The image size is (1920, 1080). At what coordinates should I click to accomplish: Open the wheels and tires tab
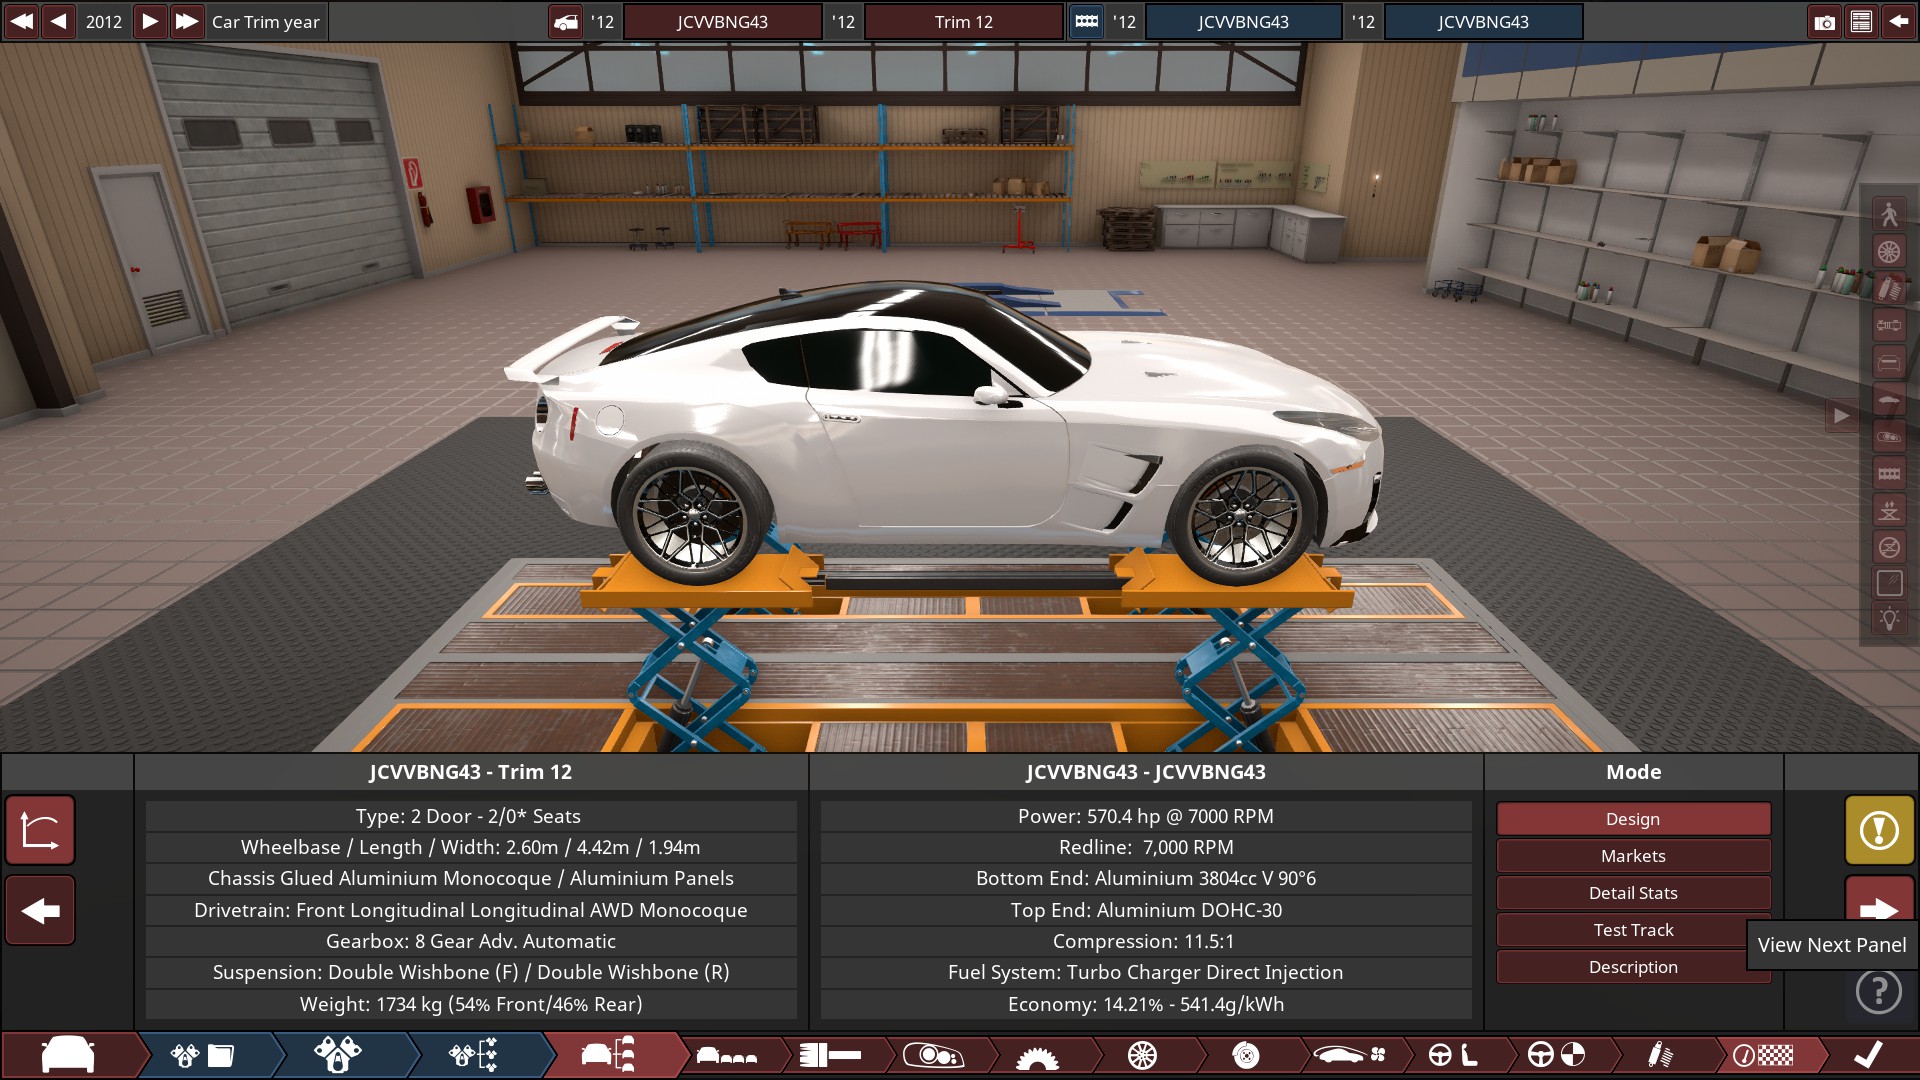tap(1141, 1055)
